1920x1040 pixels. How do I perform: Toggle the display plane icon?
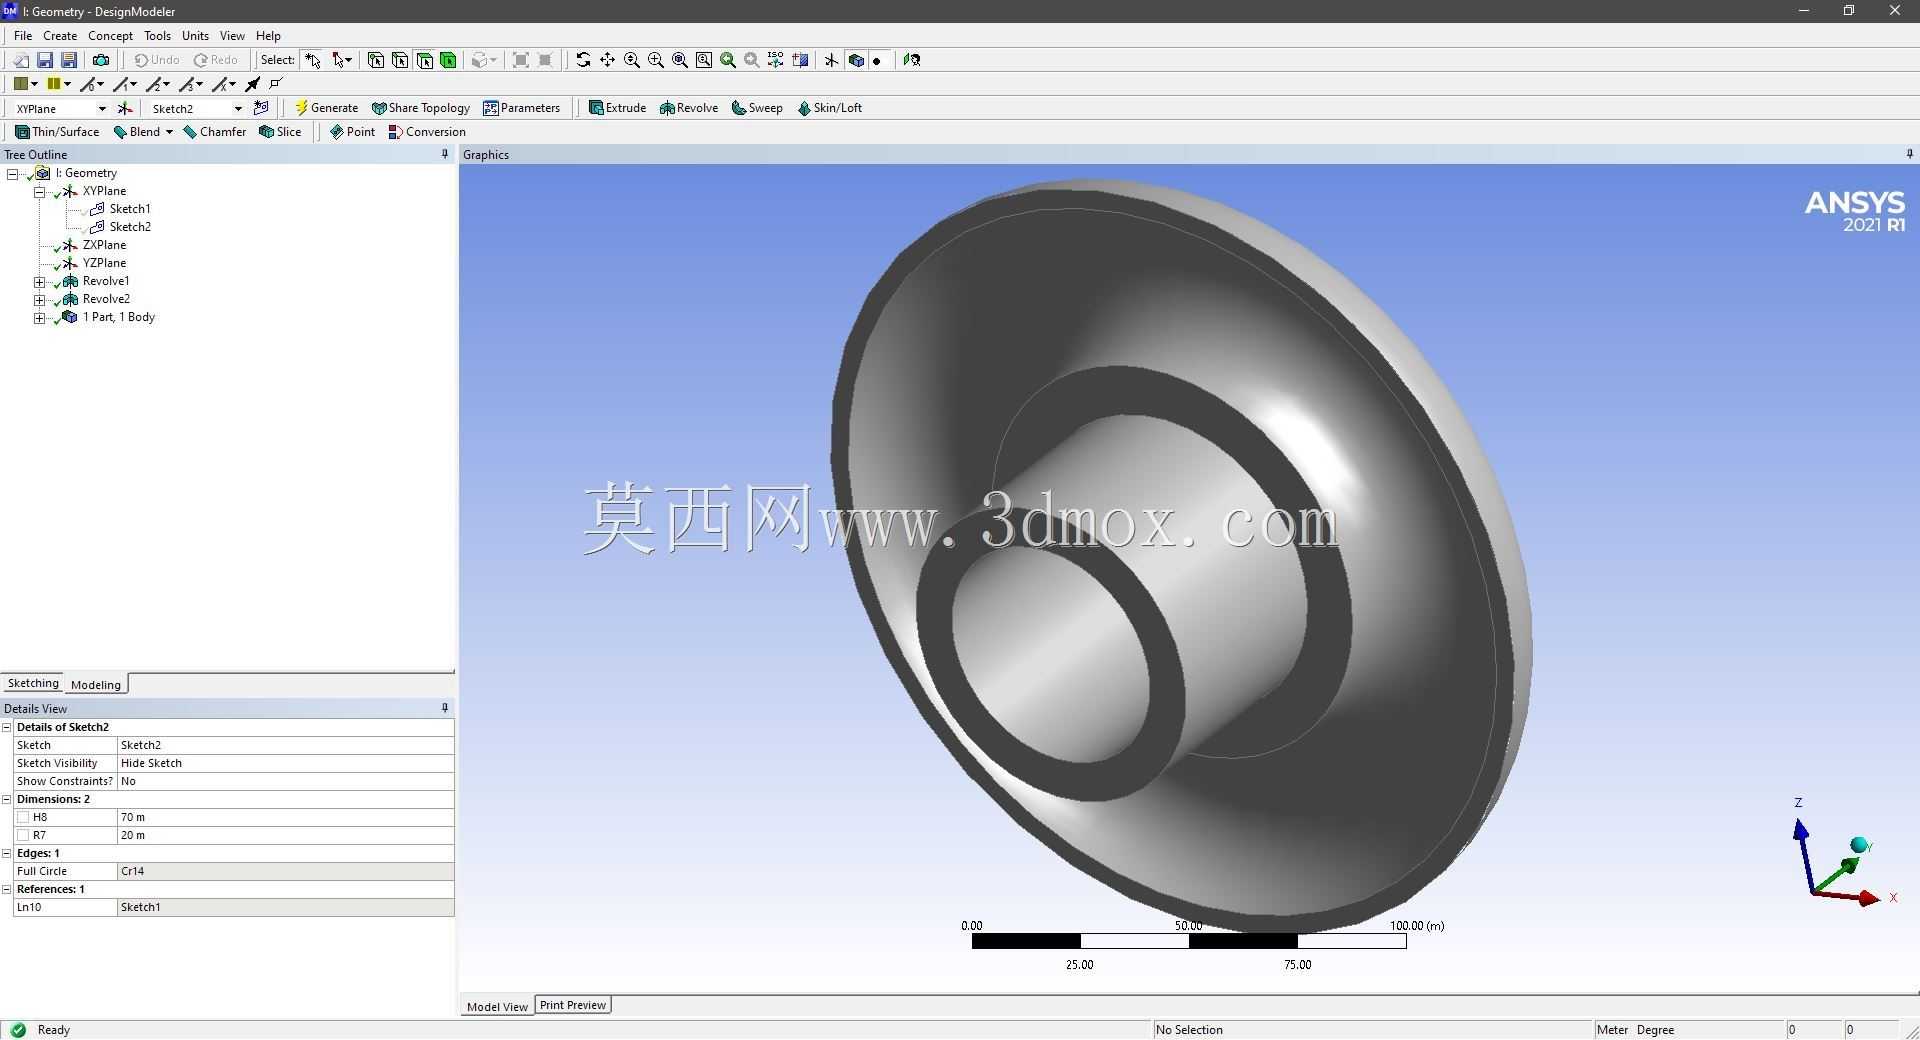pyautogui.click(x=831, y=60)
